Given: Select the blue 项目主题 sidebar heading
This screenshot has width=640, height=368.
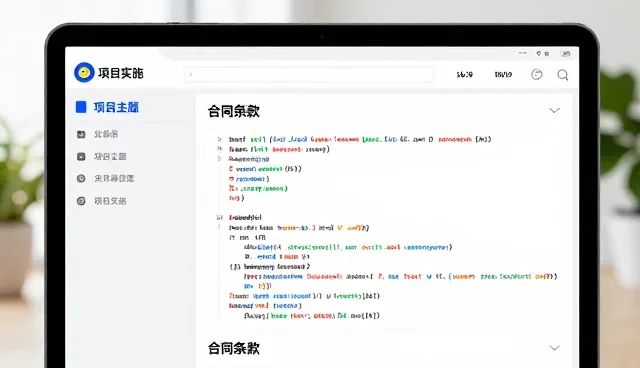Looking at the screenshot, I should 116,107.
